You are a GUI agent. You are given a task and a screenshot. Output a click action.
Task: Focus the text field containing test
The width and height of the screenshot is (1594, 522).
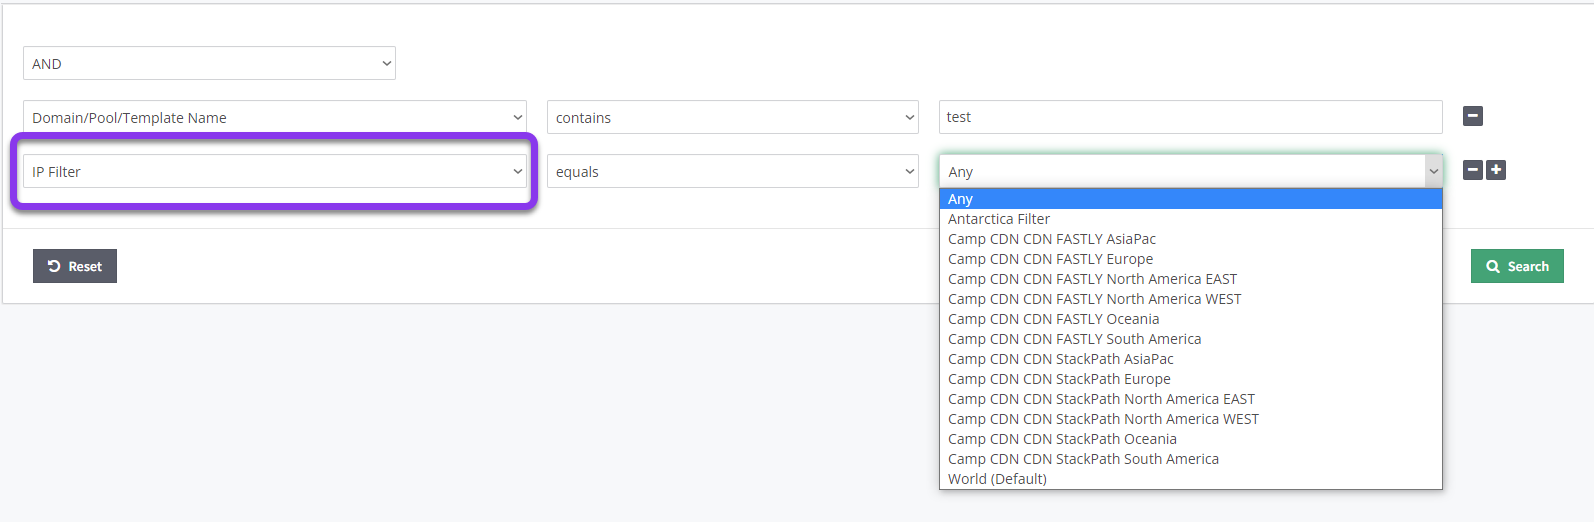click(x=1190, y=117)
